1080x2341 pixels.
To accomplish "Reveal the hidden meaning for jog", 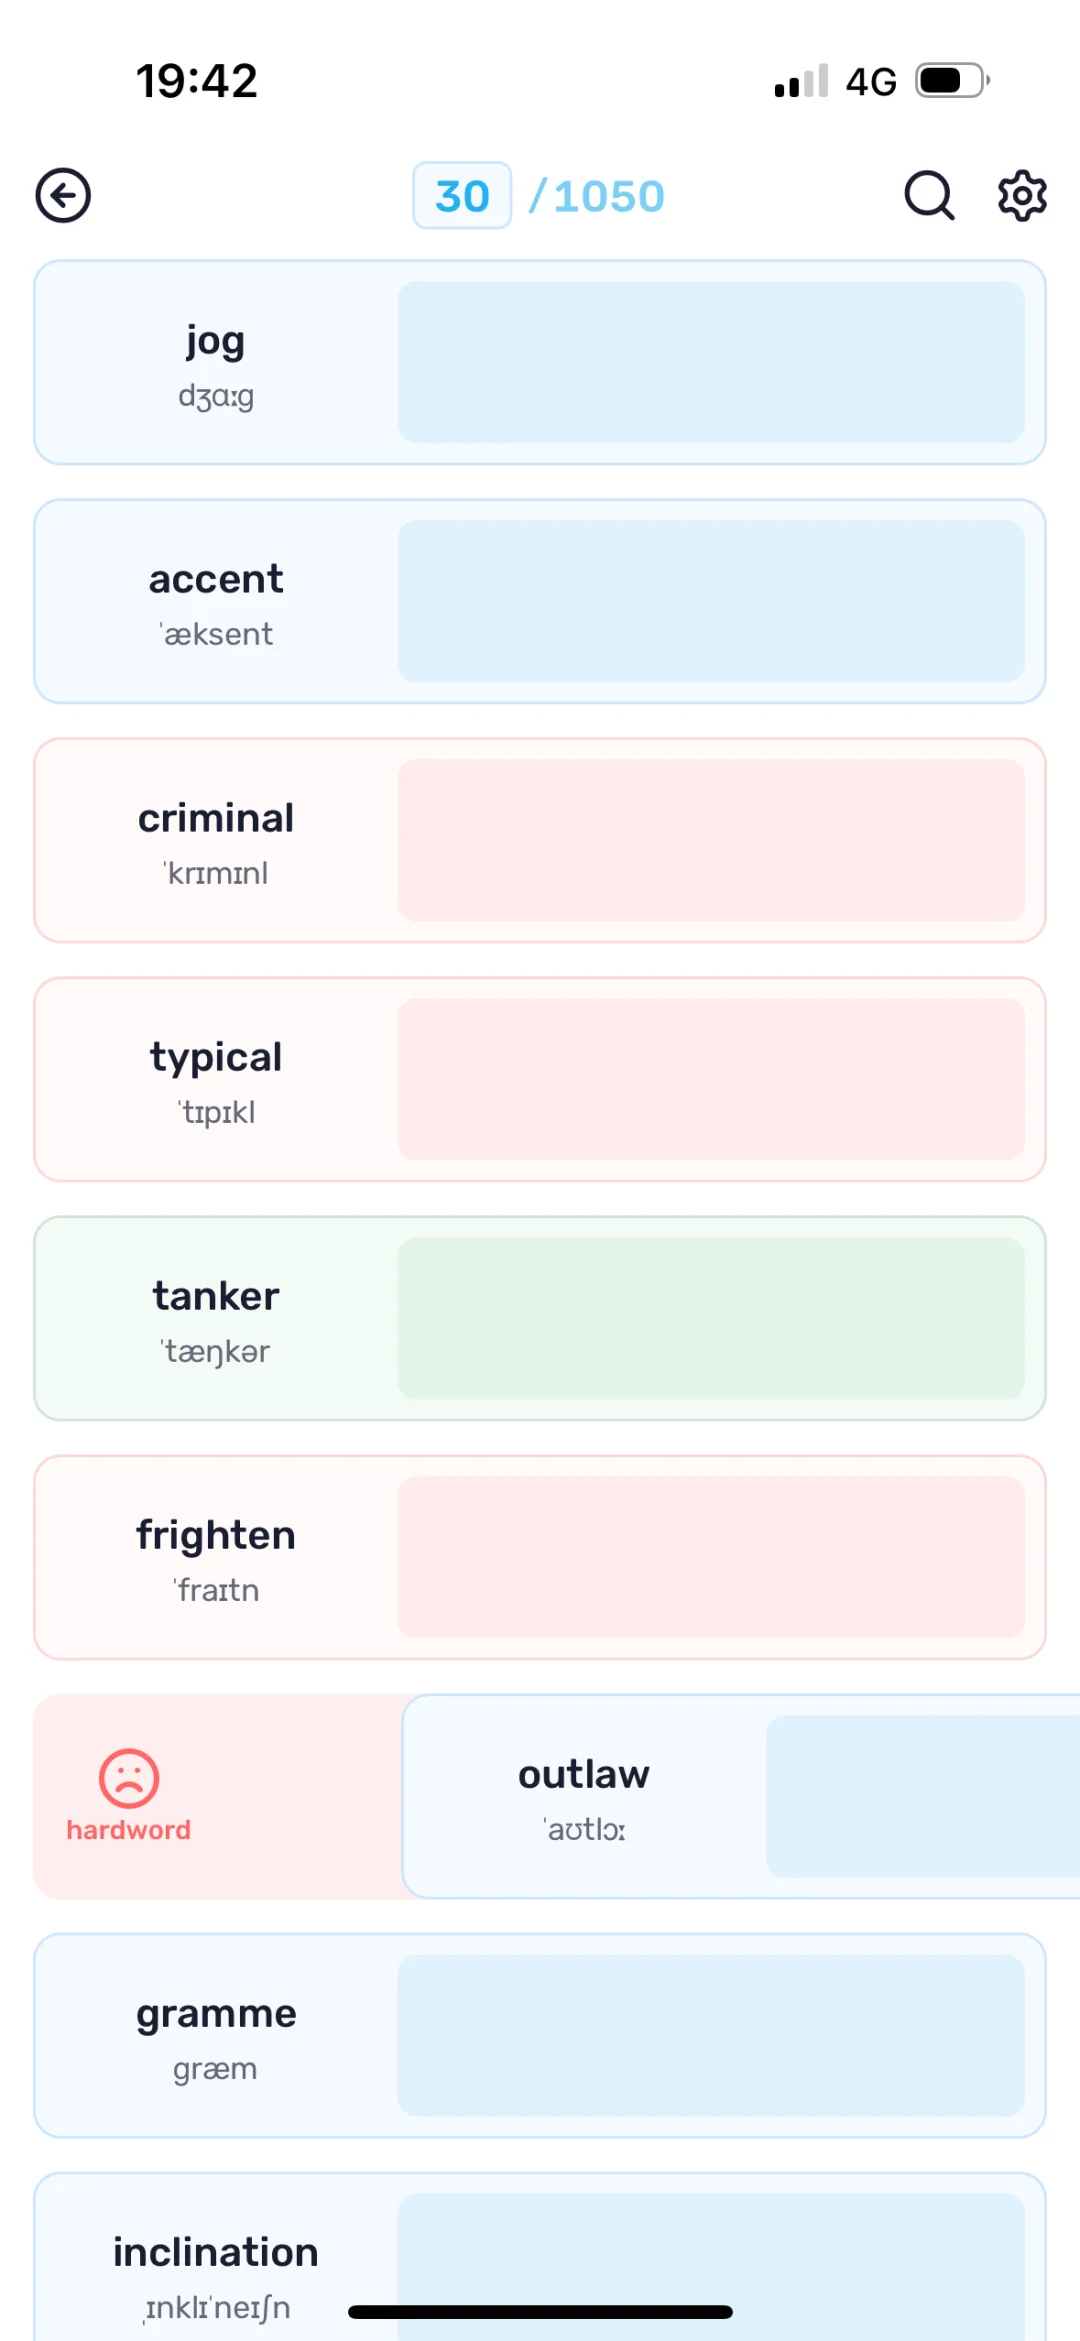I will (x=711, y=362).
